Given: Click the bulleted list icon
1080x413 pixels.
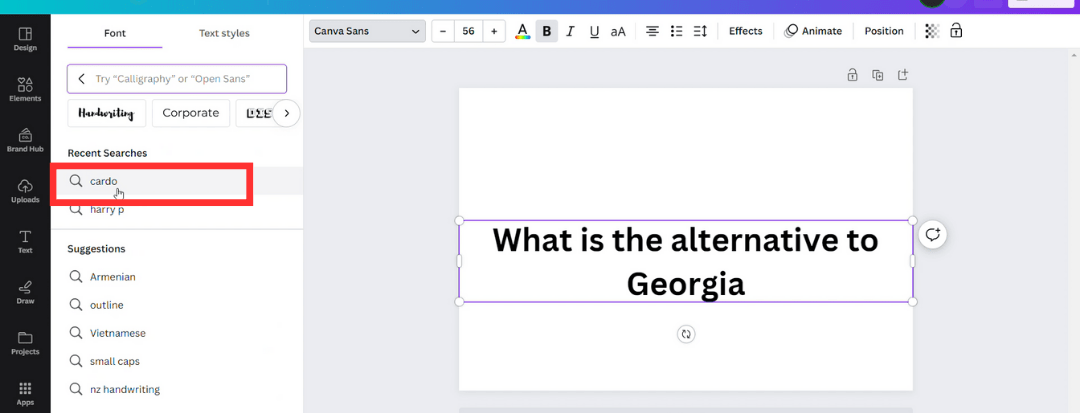Looking at the screenshot, I should point(676,31).
